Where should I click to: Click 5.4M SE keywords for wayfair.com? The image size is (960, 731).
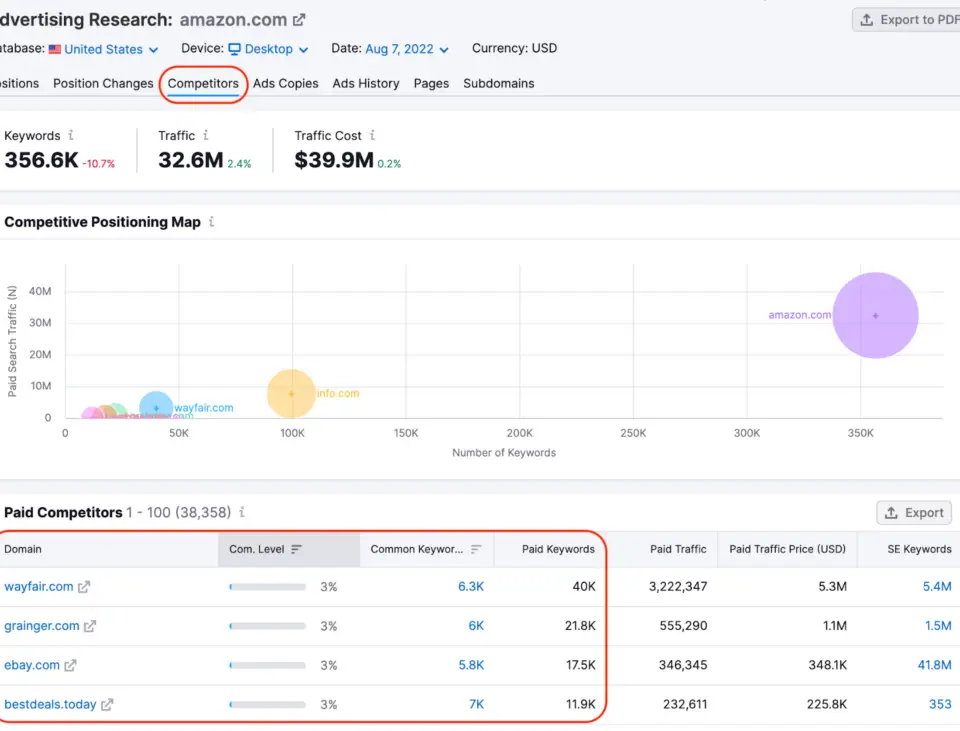(x=937, y=587)
